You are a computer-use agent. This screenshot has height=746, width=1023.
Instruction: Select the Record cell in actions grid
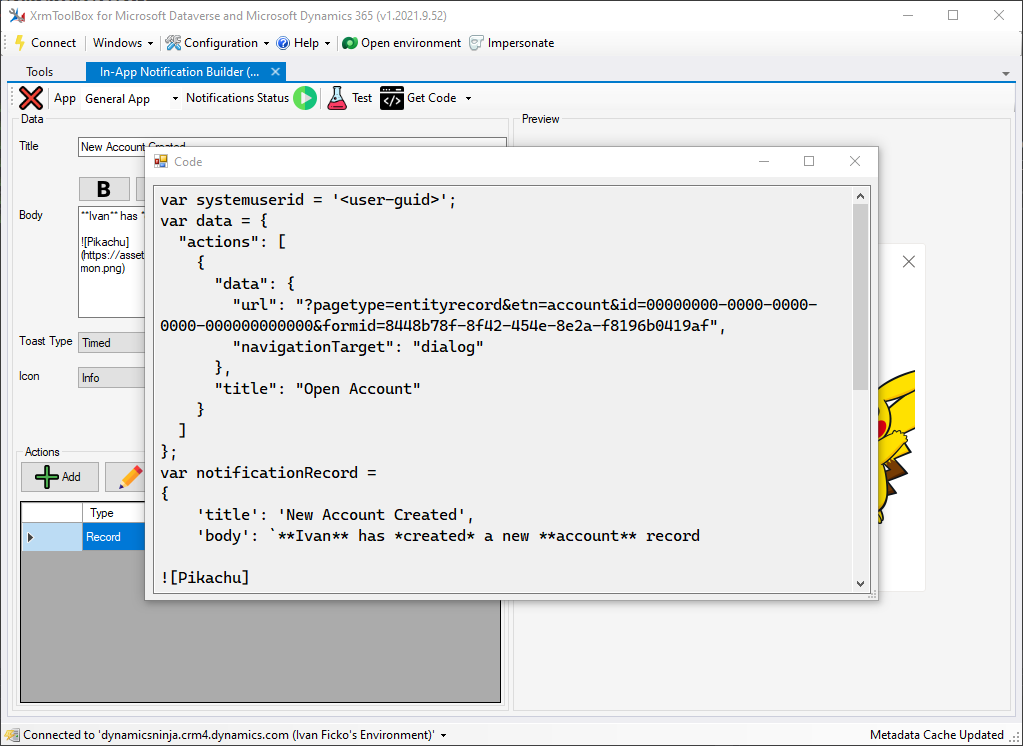(114, 537)
